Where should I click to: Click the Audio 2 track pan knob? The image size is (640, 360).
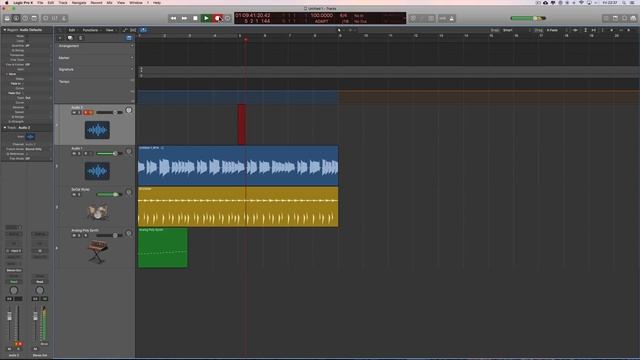129,110
